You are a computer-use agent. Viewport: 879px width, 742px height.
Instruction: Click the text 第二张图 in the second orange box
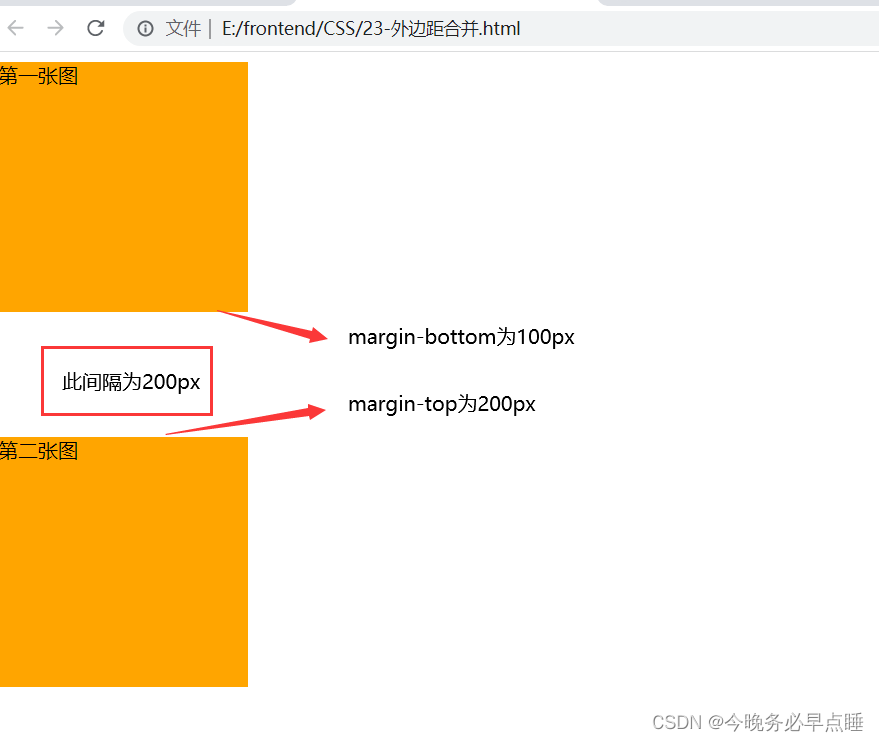tap(39, 451)
